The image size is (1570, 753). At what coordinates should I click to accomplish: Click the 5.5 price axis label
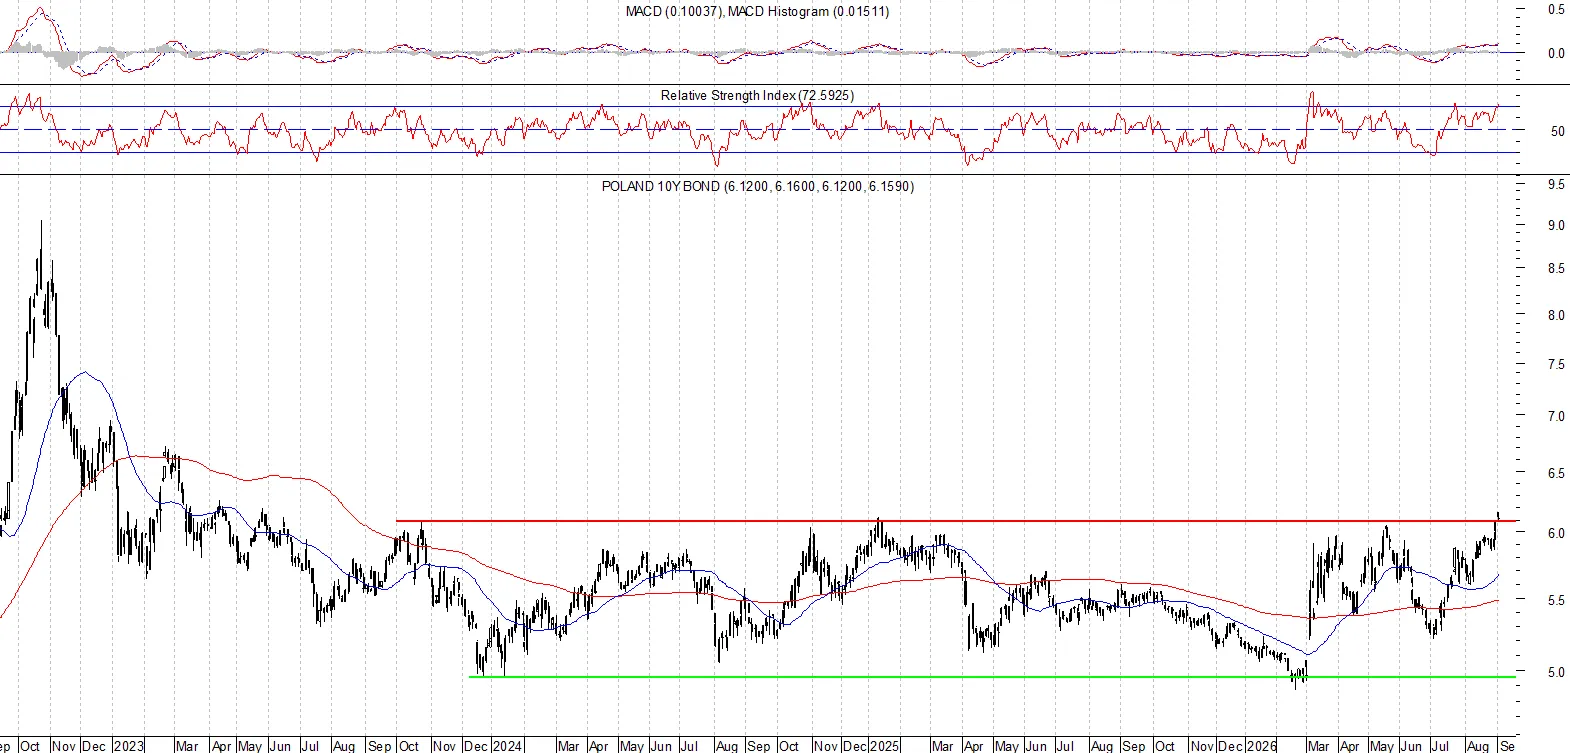(1556, 601)
